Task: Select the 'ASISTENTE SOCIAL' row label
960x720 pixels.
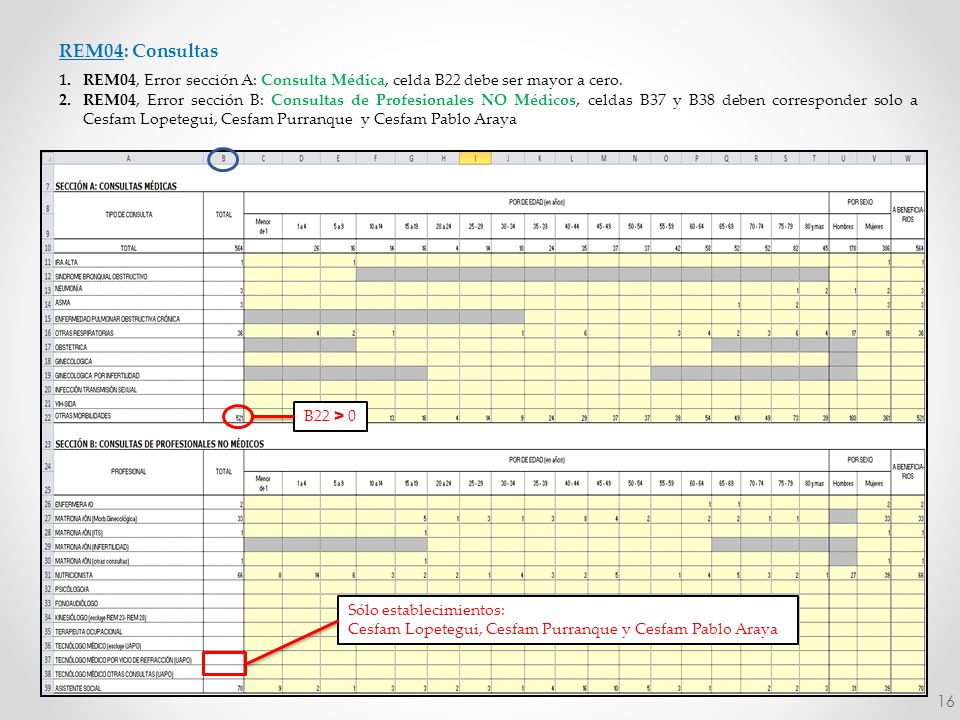Action: coord(78,688)
